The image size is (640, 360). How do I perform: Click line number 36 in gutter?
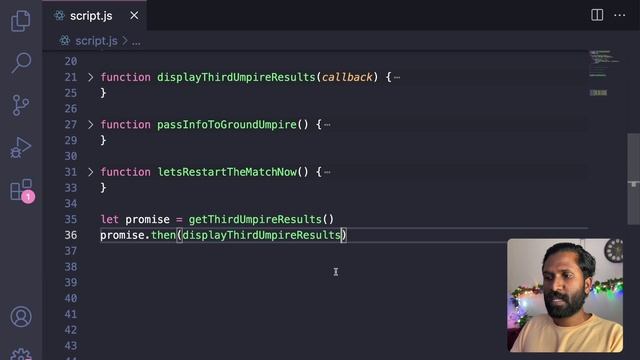tap(71, 235)
